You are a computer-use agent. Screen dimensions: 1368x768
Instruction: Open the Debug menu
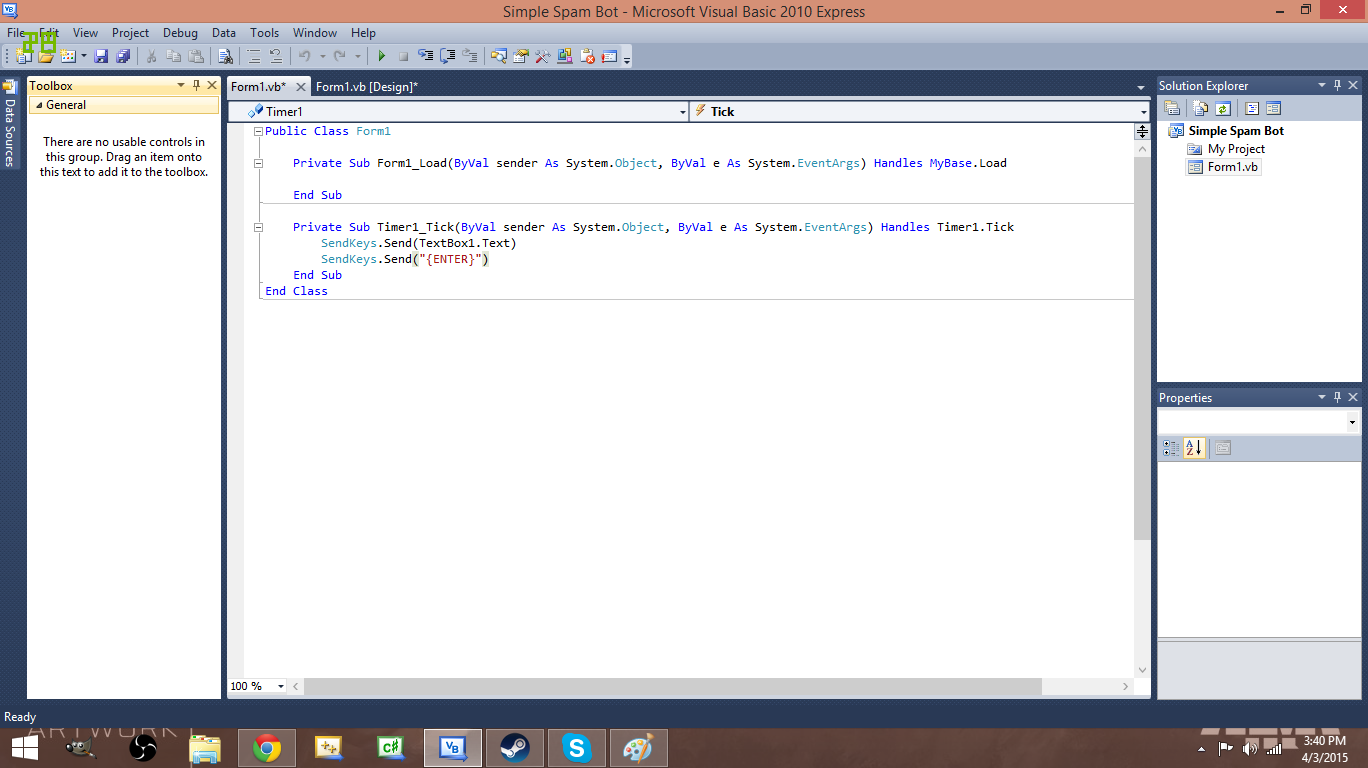point(180,33)
